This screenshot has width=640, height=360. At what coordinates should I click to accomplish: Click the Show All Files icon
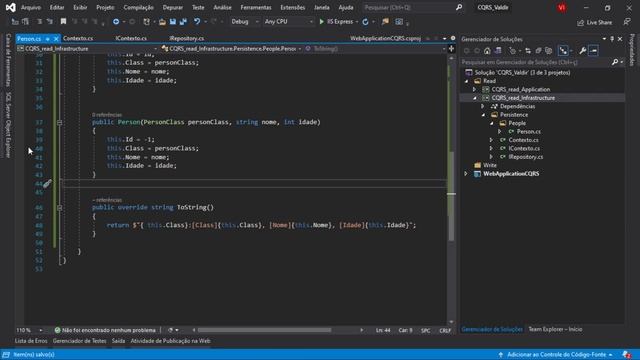(x=549, y=51)
